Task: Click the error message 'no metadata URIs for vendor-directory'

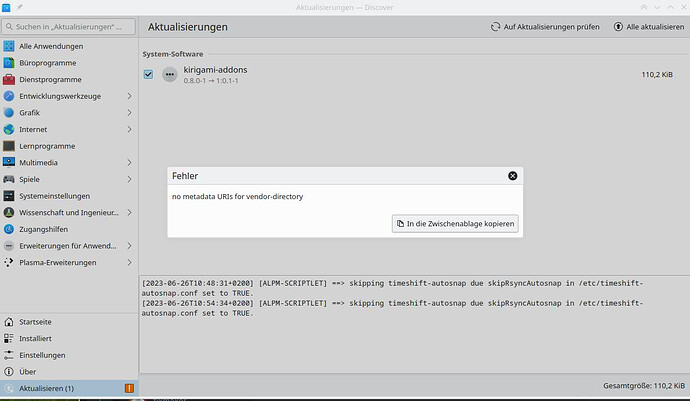Action: 237,197
